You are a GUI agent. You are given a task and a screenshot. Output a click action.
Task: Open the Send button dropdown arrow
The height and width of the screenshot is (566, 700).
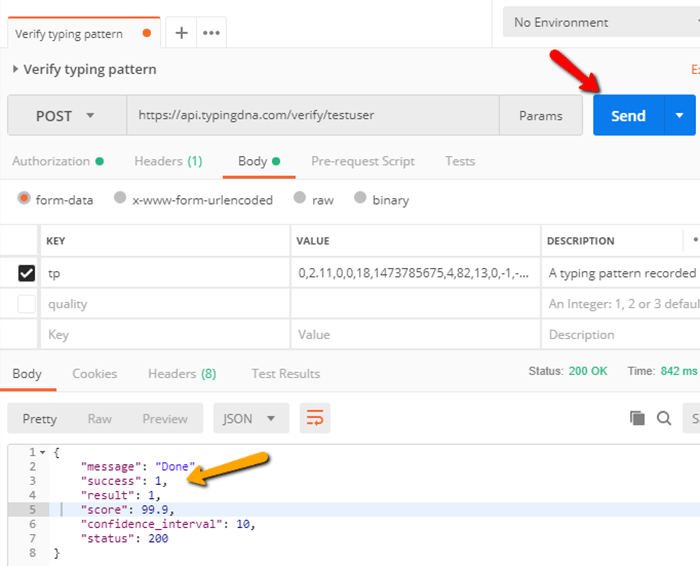pos(679,115)
